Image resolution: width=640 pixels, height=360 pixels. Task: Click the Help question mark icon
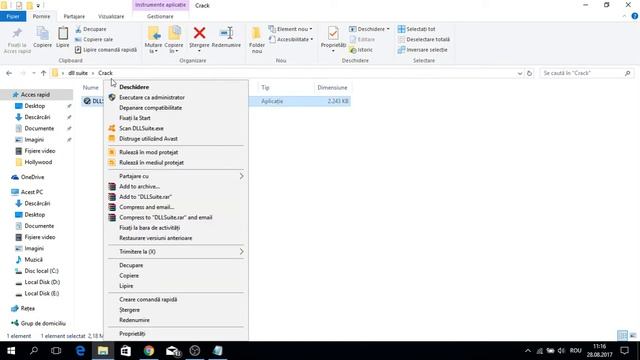(634, 16)
